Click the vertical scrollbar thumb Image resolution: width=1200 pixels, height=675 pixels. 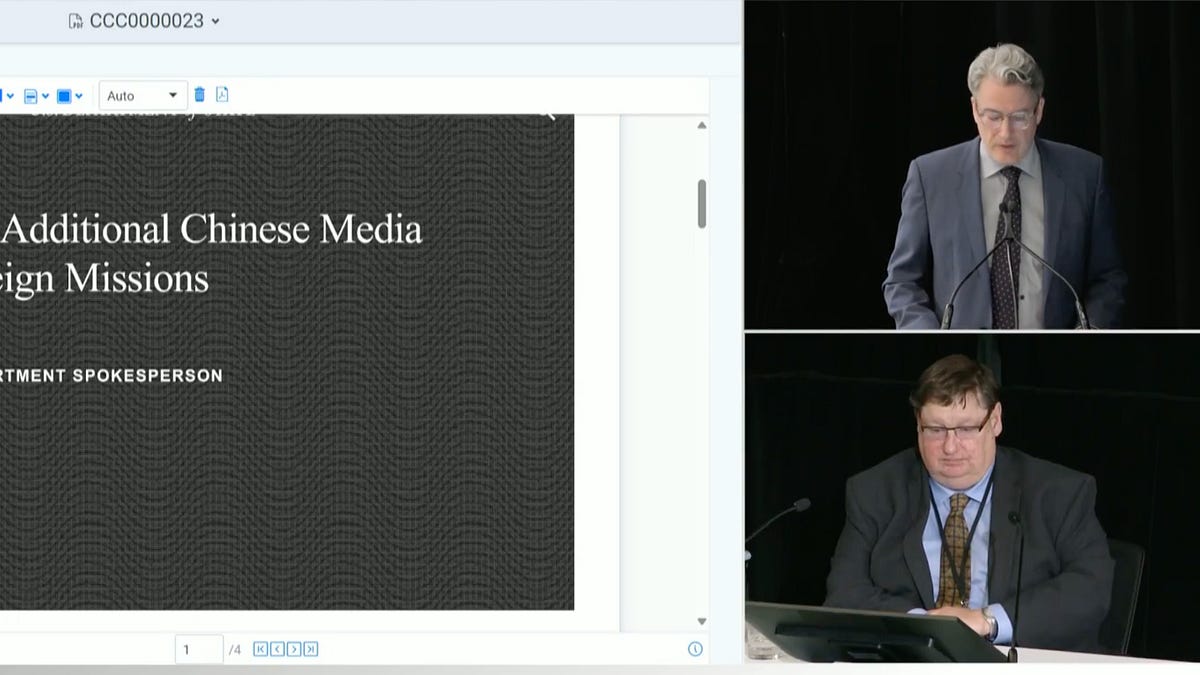[702, 204]
